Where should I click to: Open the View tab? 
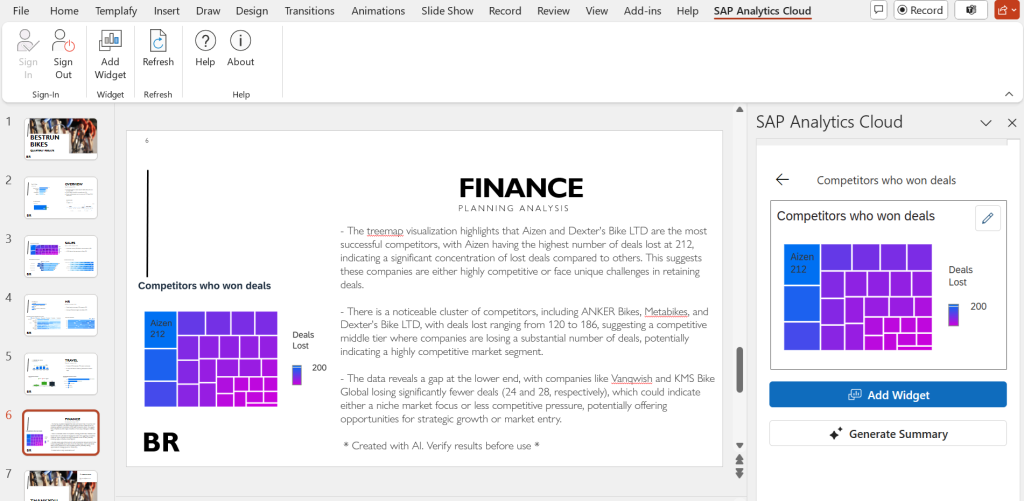tap(597, 10)
